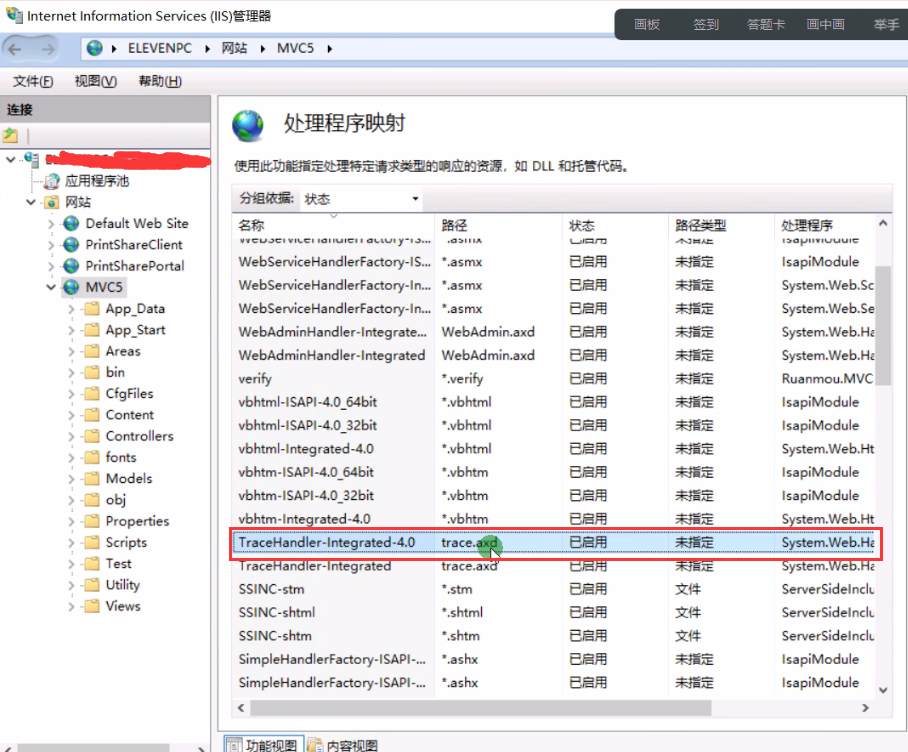Click the 画中画 button in overlay bar
The image size is (908, 752).
pyautogui.click(x=825, y=24)
